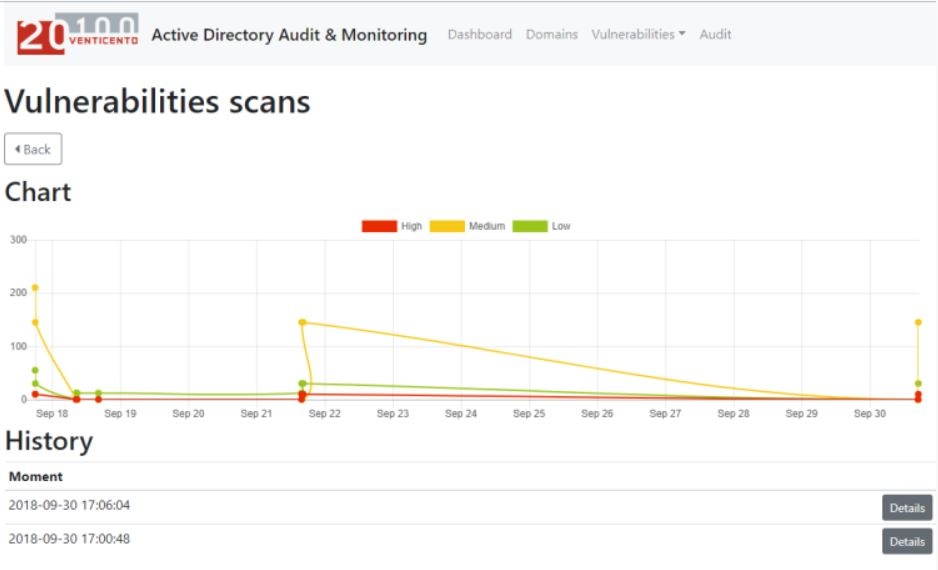Click the green Low point near Sep 22
Viewport: 938px width, 570px height.
(303, 384)
